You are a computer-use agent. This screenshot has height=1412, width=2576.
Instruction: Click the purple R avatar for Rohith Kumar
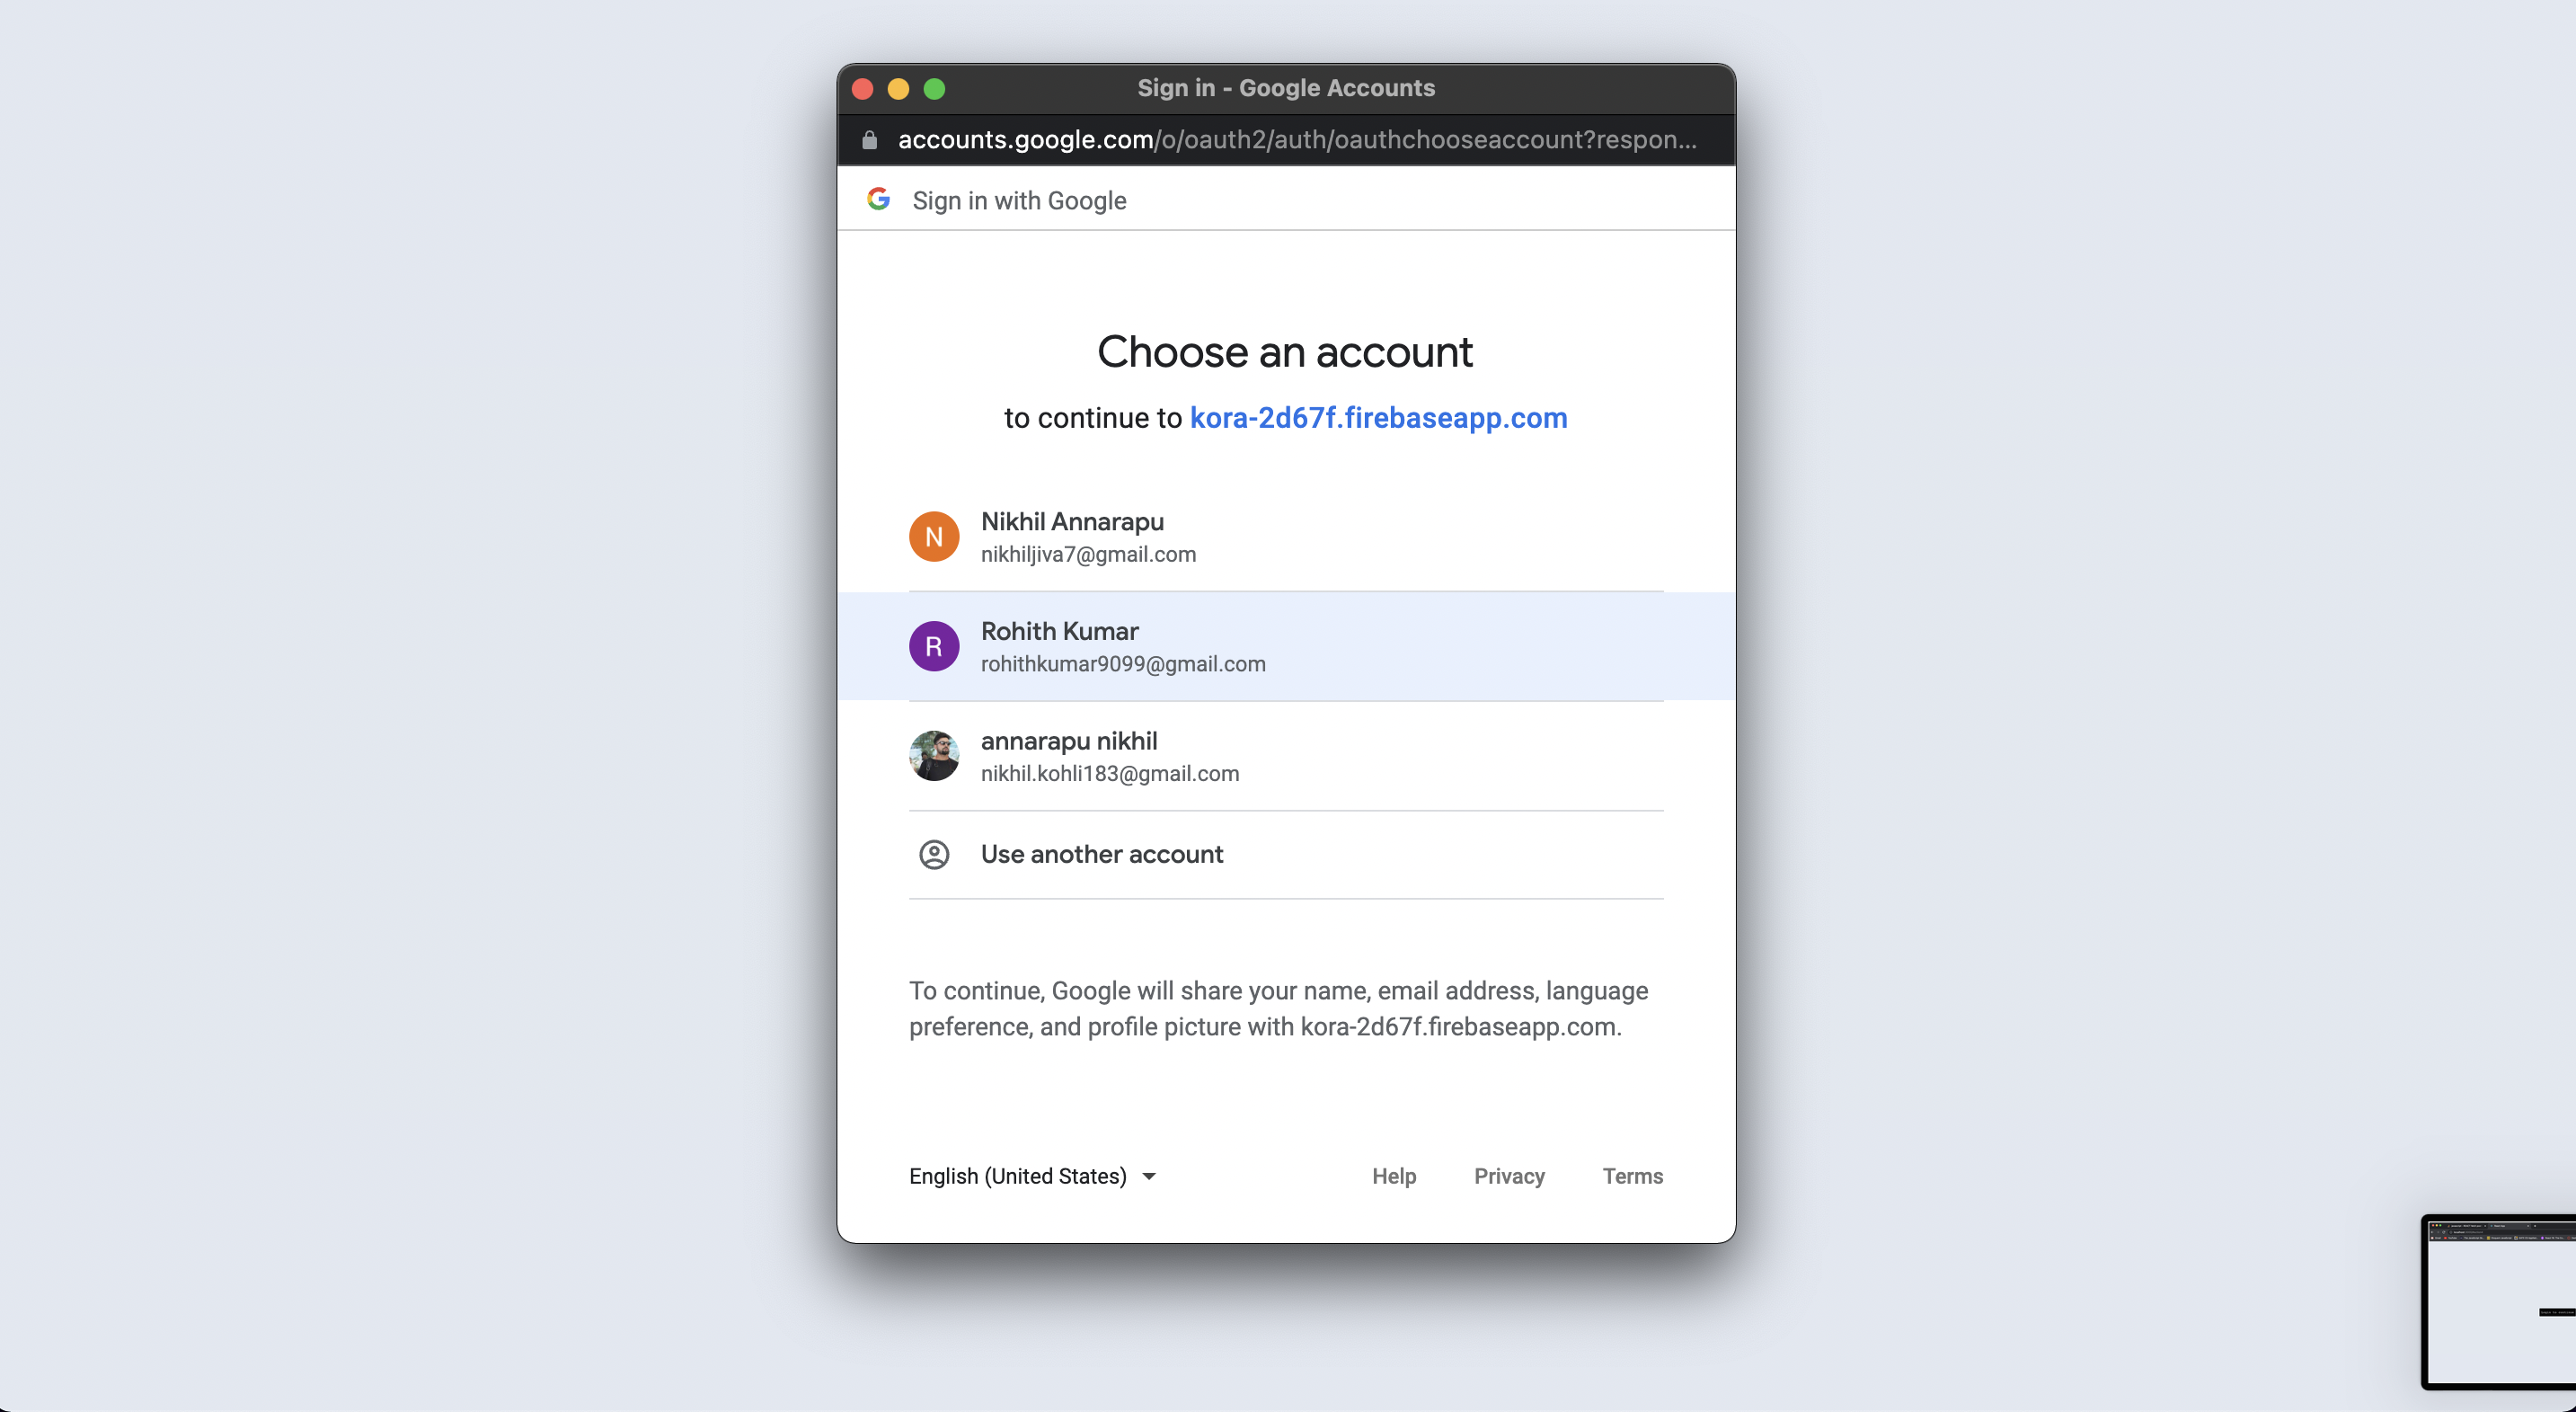pyautogui.click(x=934, y=646)
